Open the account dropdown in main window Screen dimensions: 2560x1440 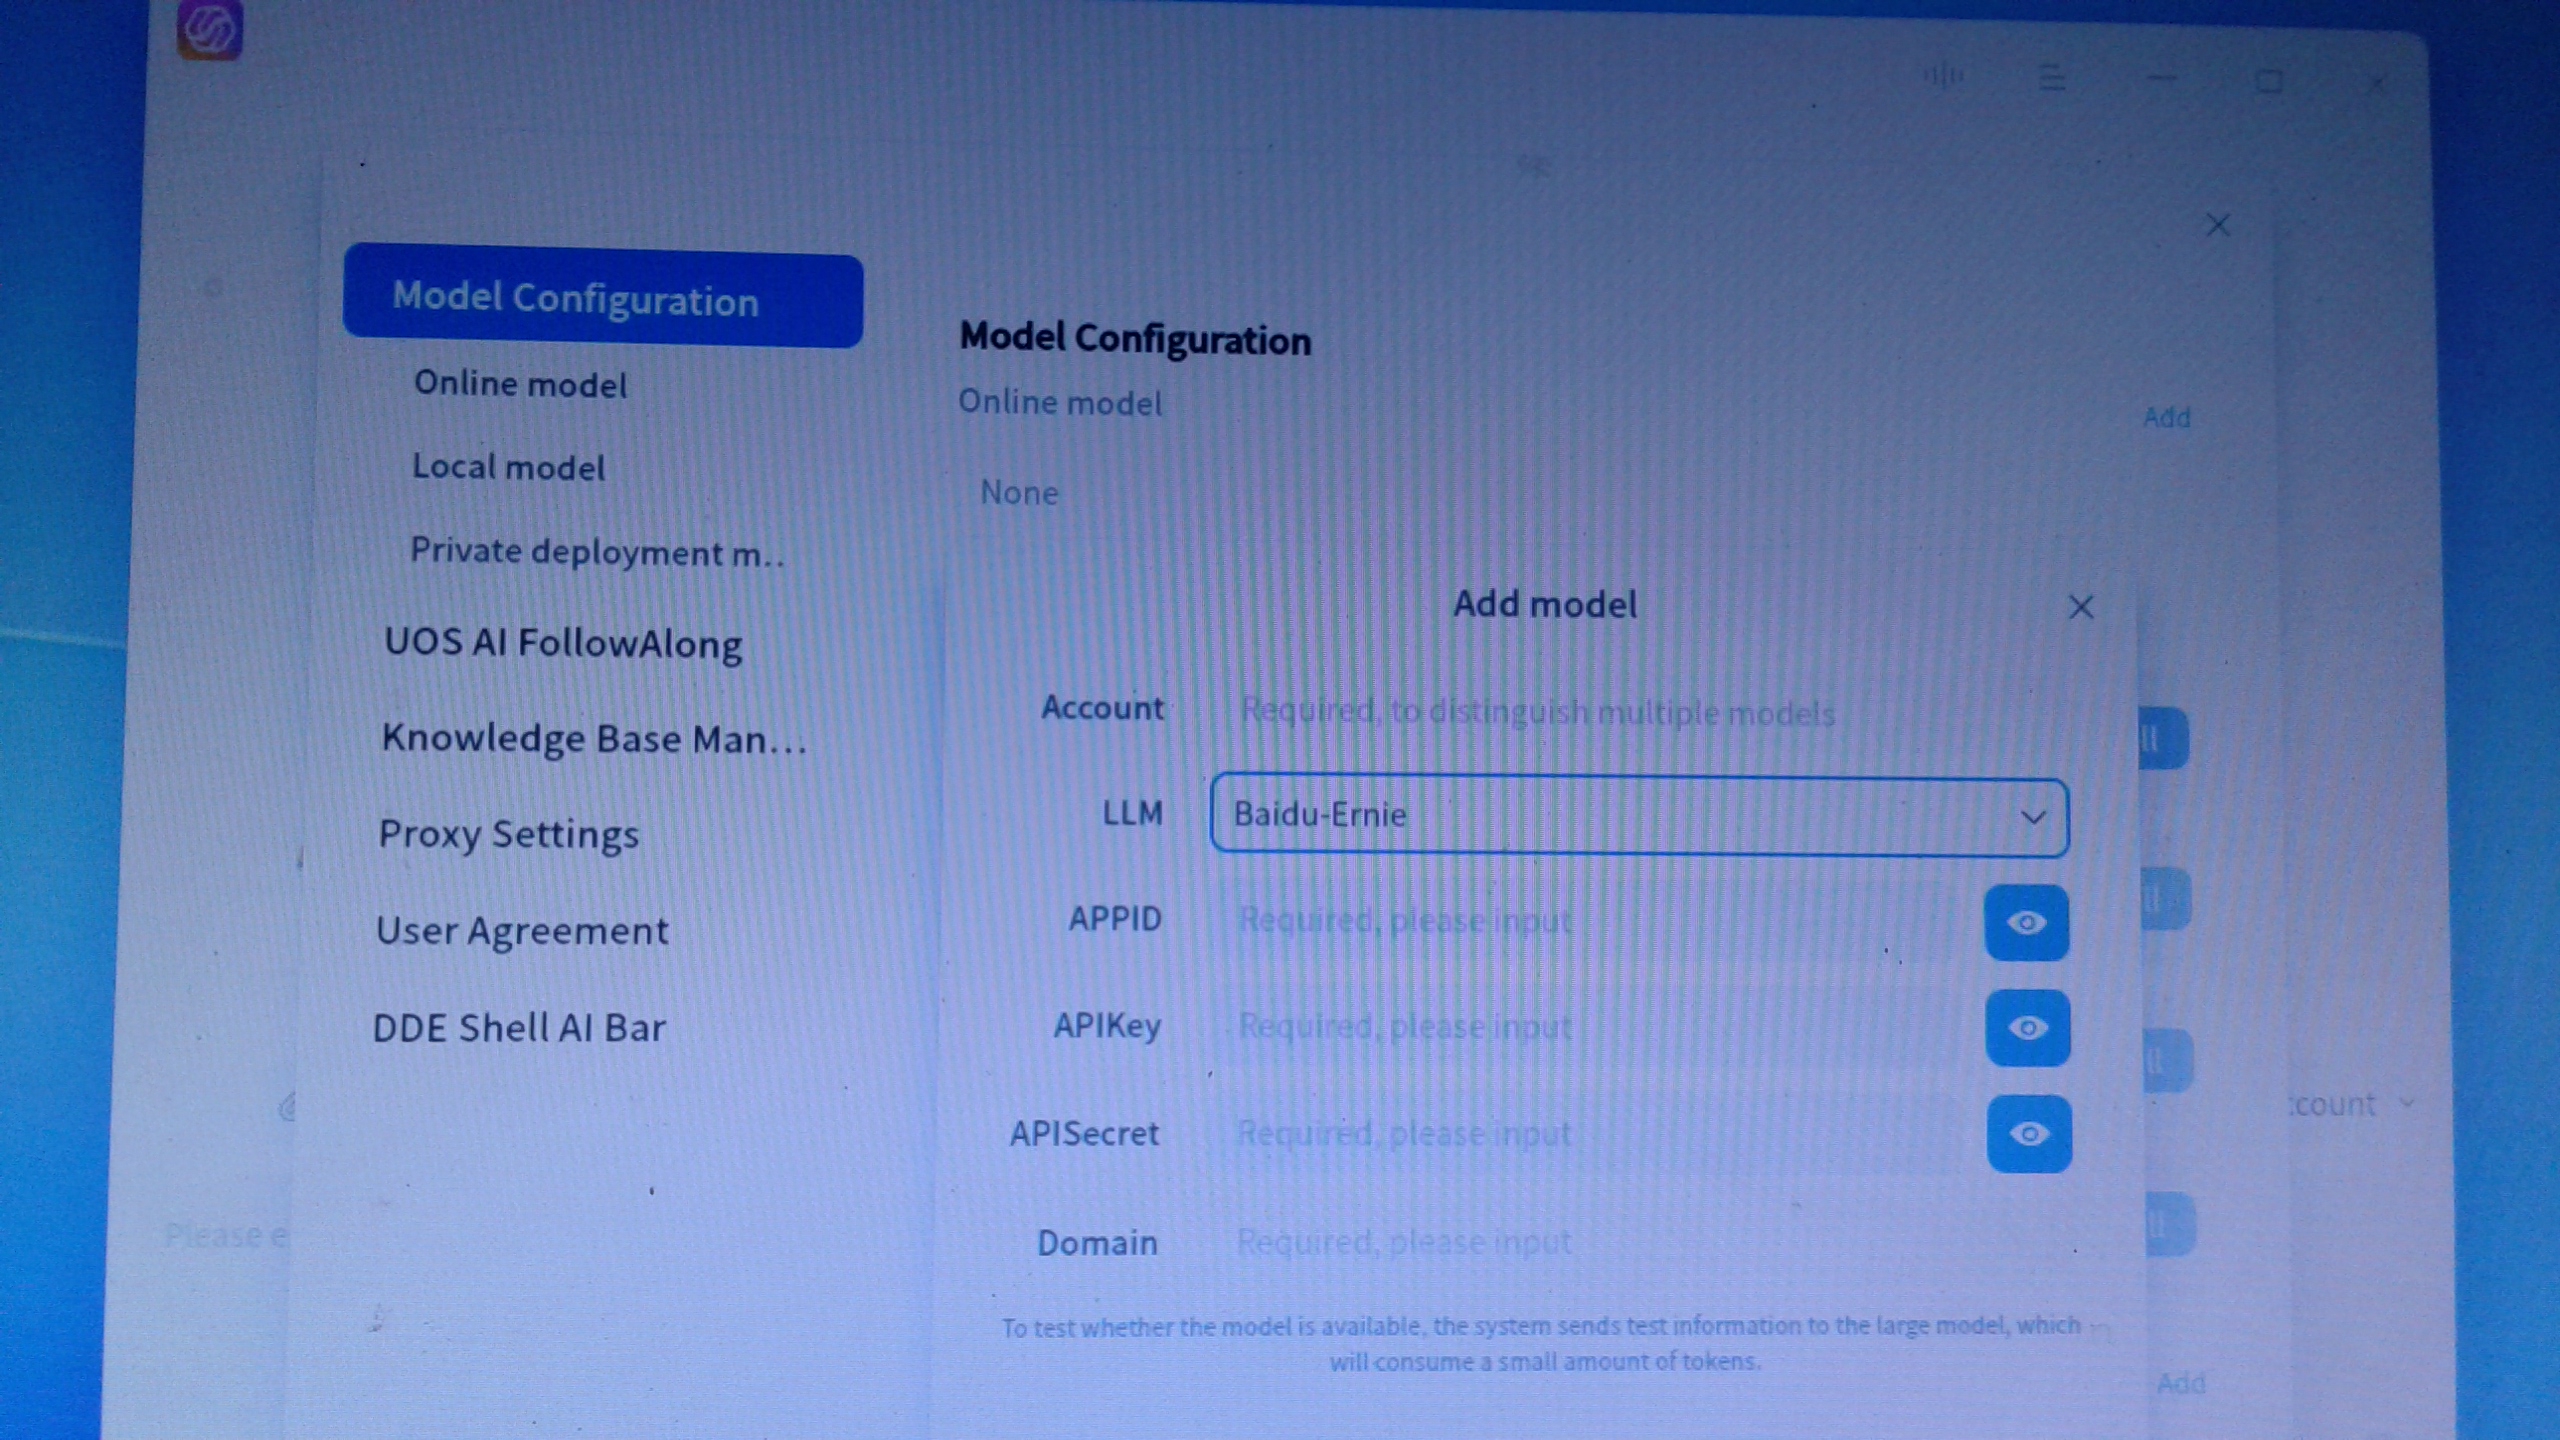(2352, 1104)
